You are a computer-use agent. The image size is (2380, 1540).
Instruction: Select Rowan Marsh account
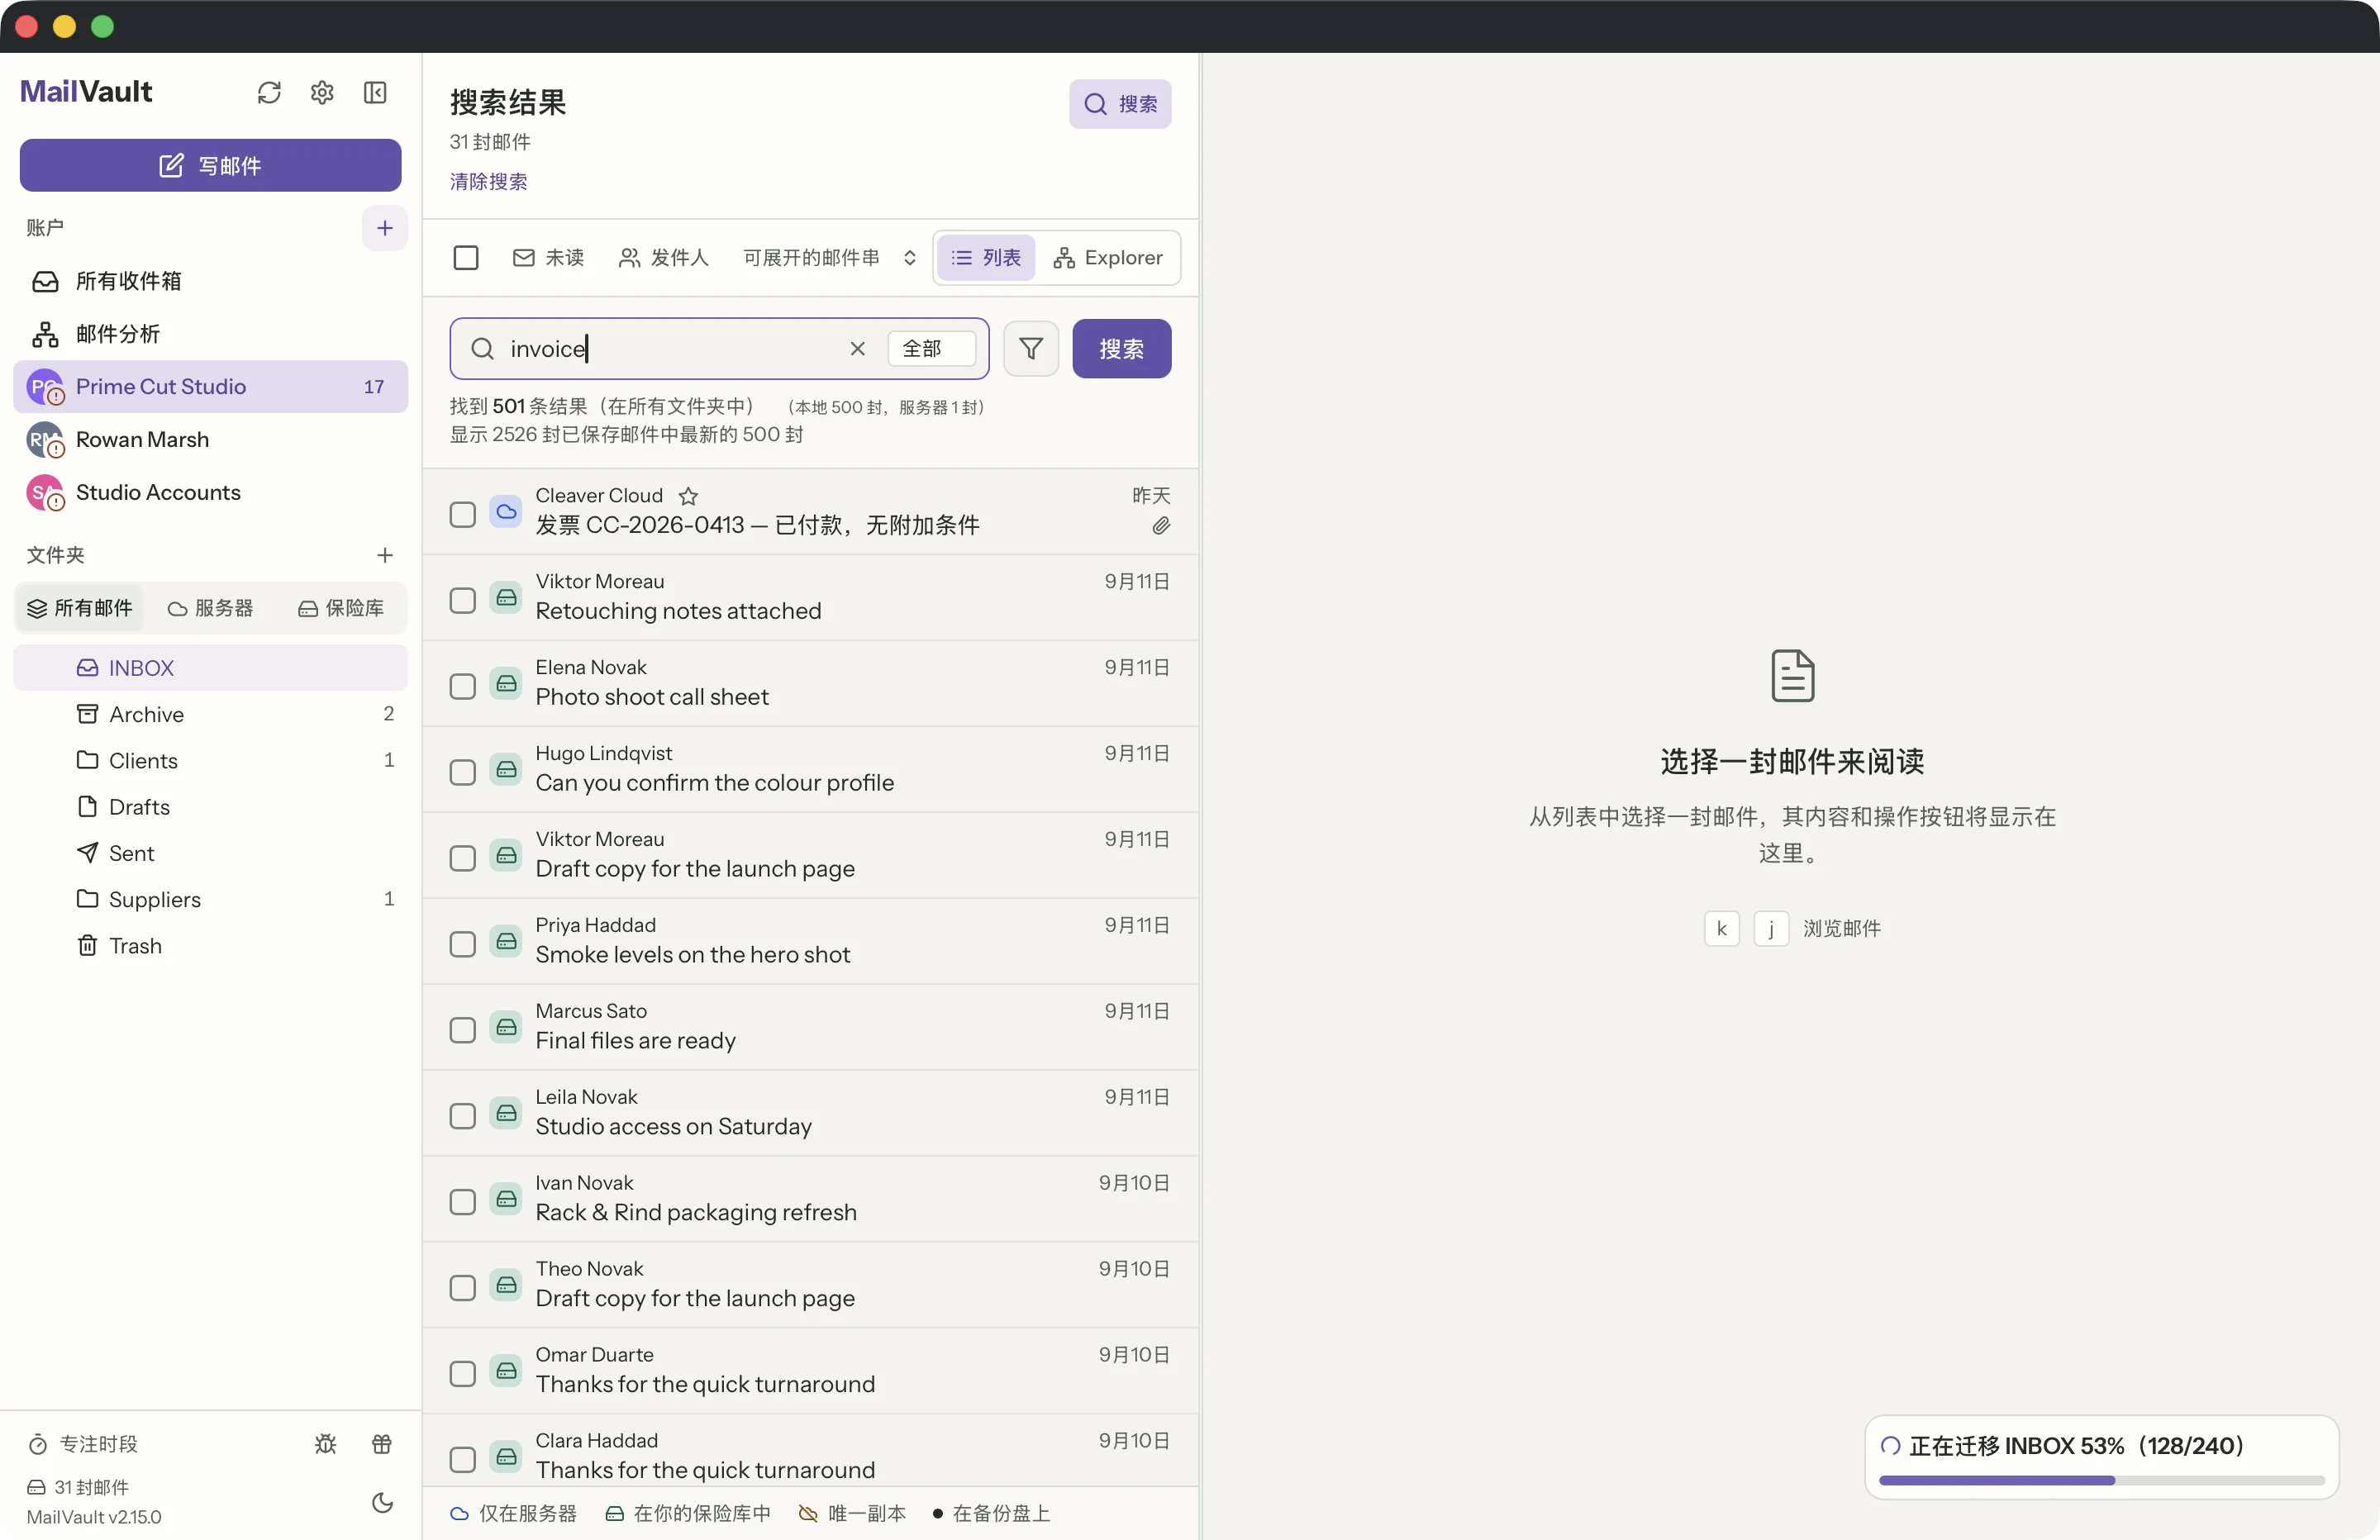[x=210, y=440]
